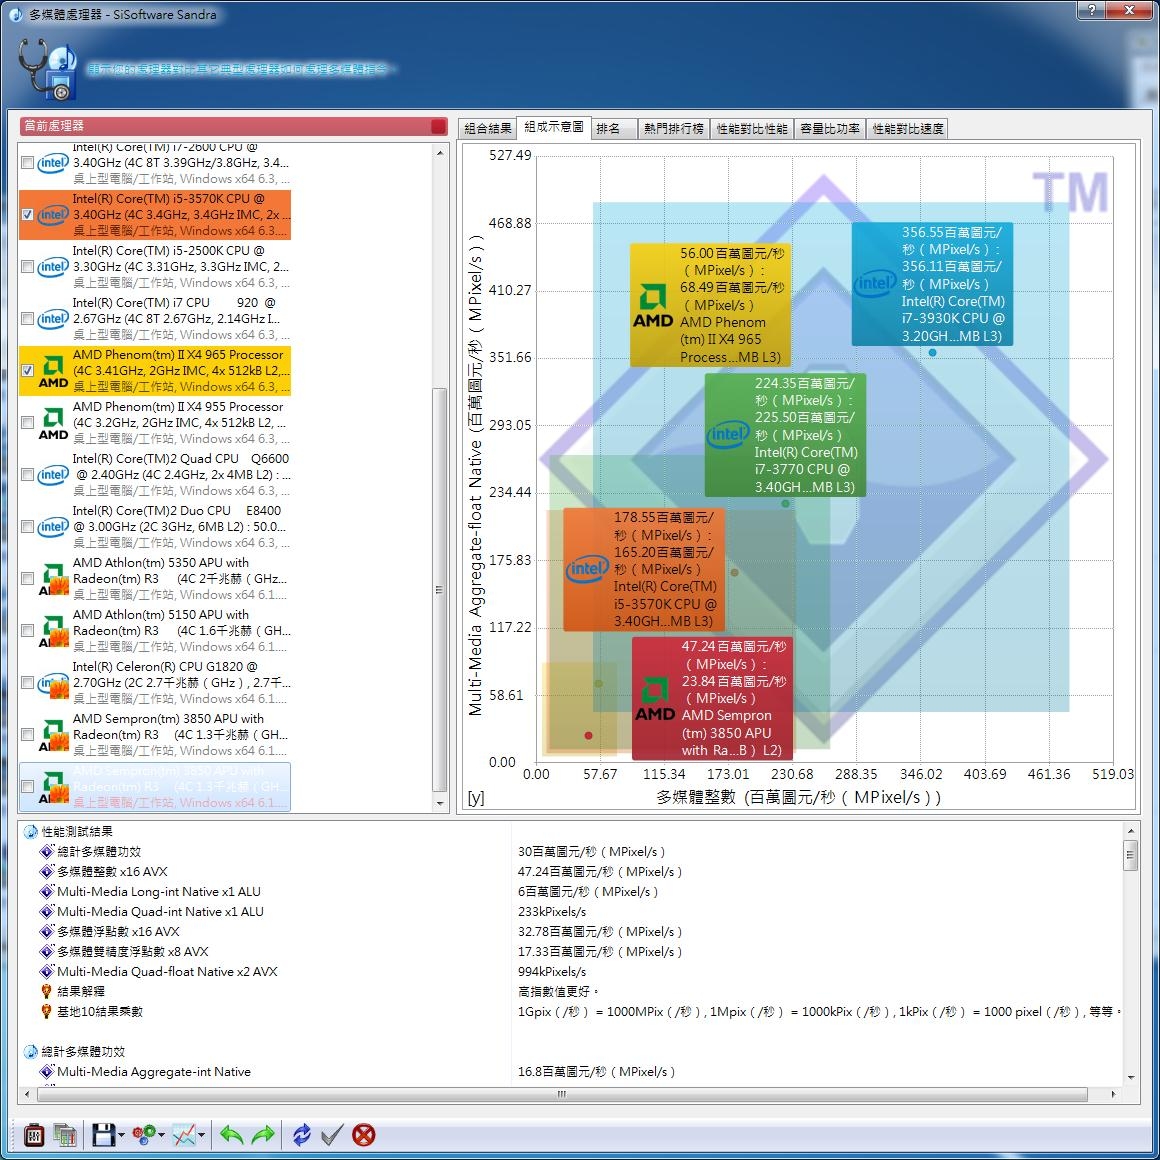Switch to the 熱門排行榜 tab

pos(673,129)
